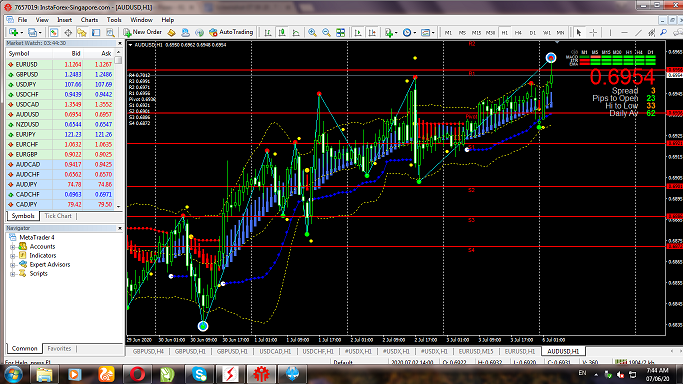Screen dimensions: 683x384
Task: Click the New Chart toolbar icon
Action: [13, 32]
